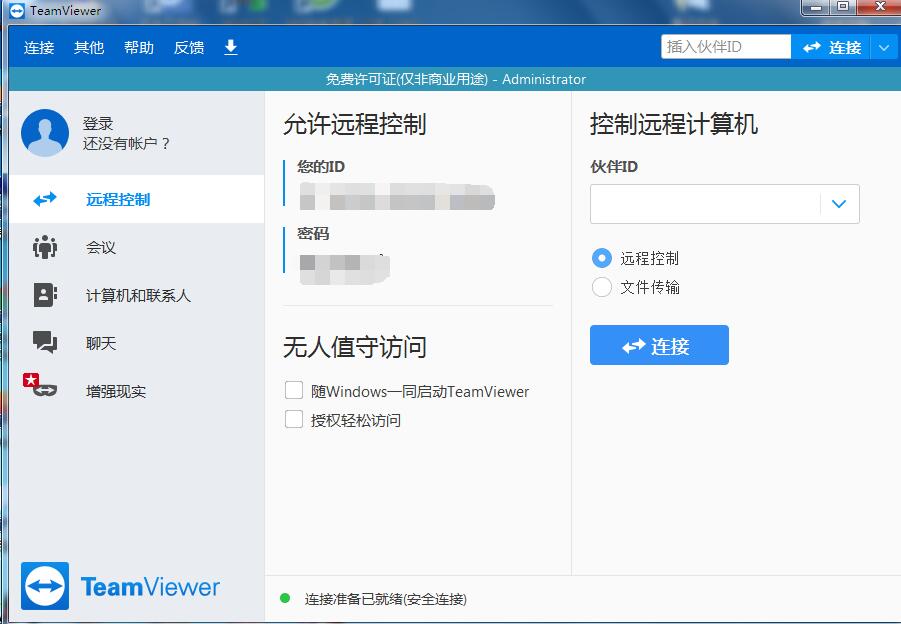Image resolution: width=901 pixels, height=624 pixels.
Task: Minimize the TeamViewer window
Action: (815, 7)
